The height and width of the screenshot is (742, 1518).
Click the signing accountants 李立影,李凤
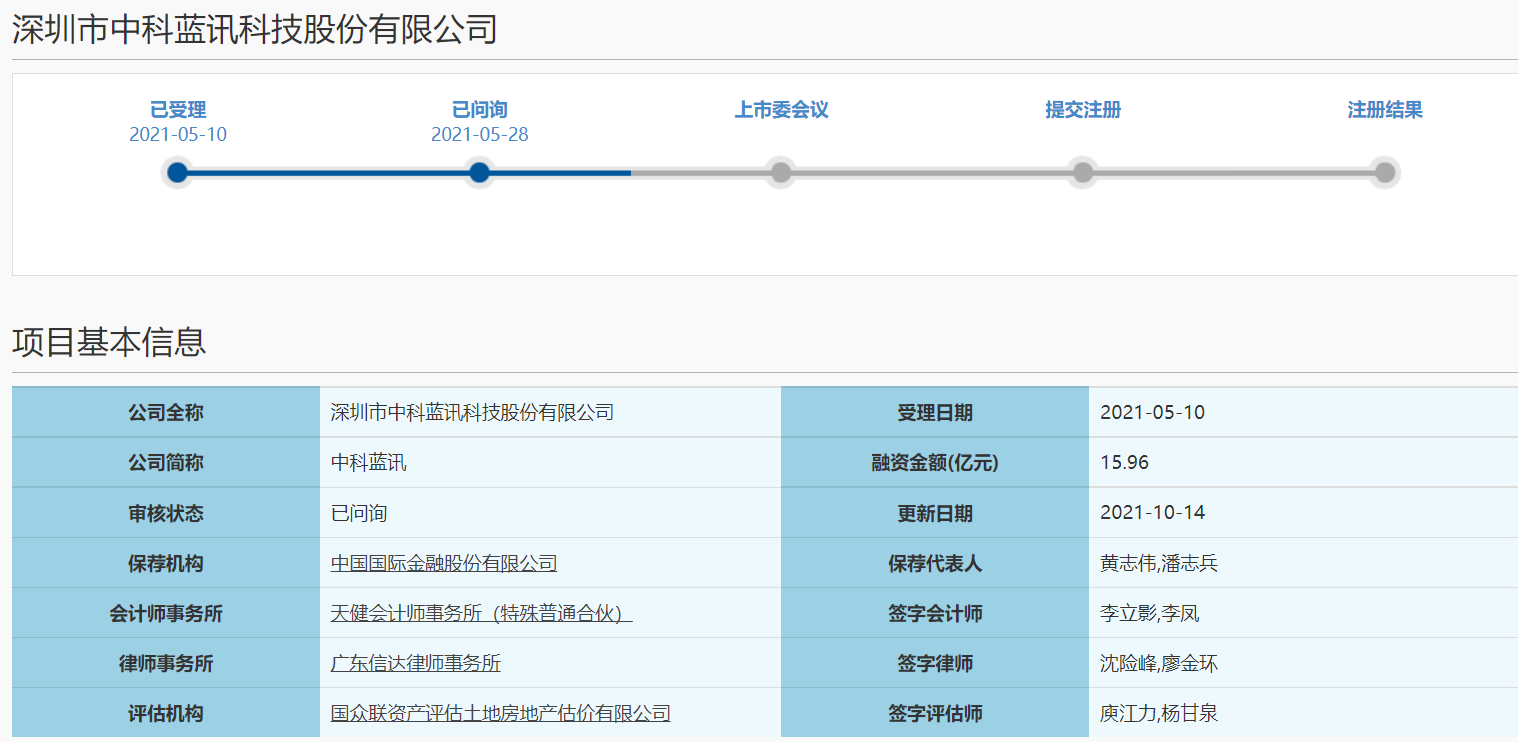coord(1149,613)
